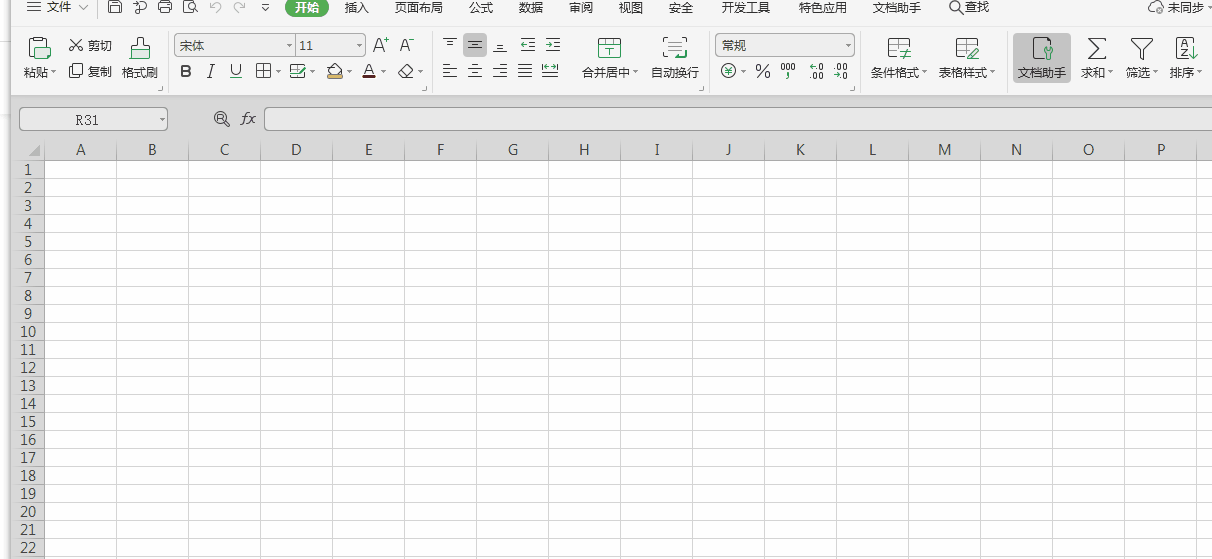Click the Print icon in quick access bar
This screenshot has height=559, width=1212.
[165, 7]
